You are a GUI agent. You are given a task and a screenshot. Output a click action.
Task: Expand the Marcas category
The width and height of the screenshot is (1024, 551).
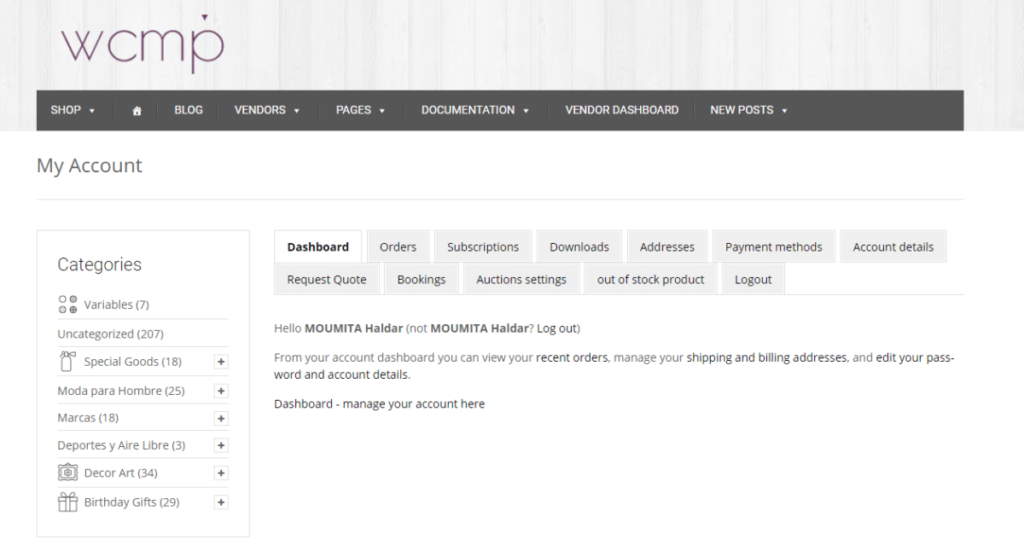(x=221, y=418)
